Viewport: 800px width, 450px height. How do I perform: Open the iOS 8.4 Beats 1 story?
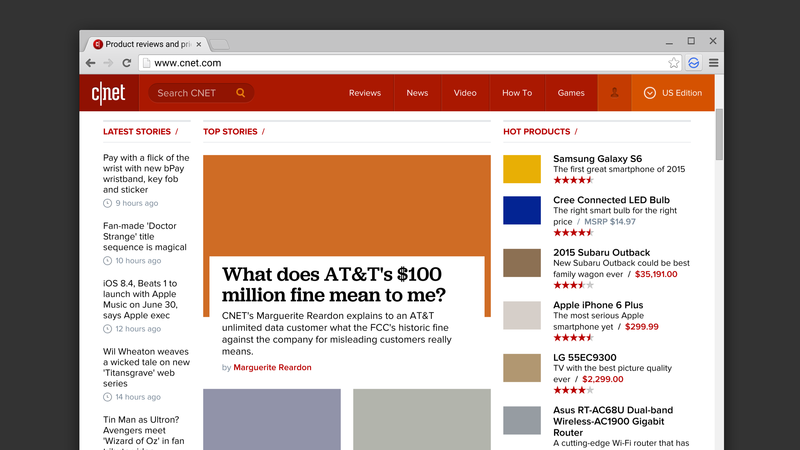click(140, 299)
